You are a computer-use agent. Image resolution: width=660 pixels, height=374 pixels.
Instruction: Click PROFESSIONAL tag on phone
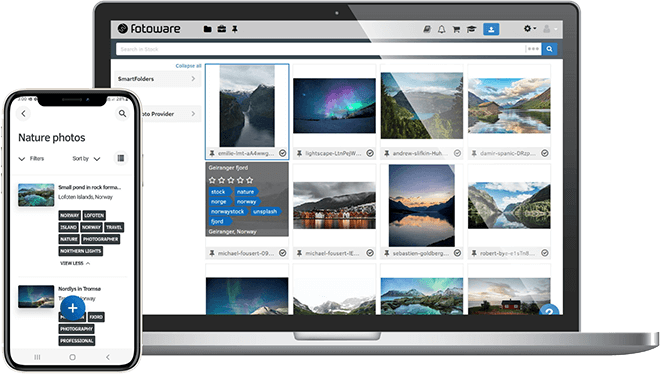tap(77, 341)
